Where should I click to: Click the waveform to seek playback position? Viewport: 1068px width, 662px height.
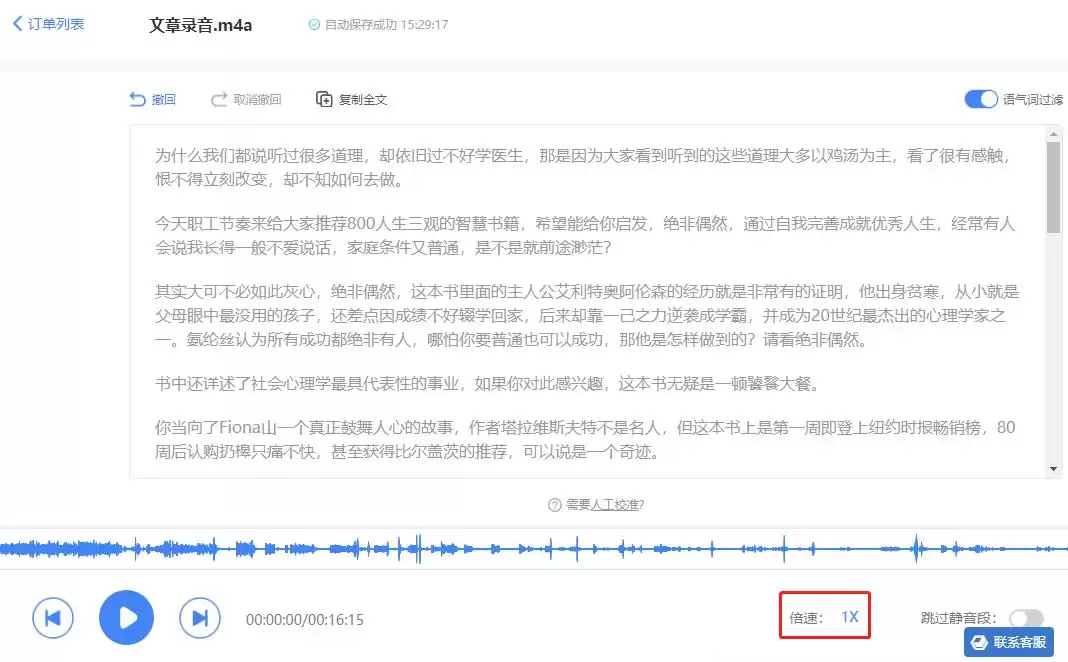(x=534, y=548)
